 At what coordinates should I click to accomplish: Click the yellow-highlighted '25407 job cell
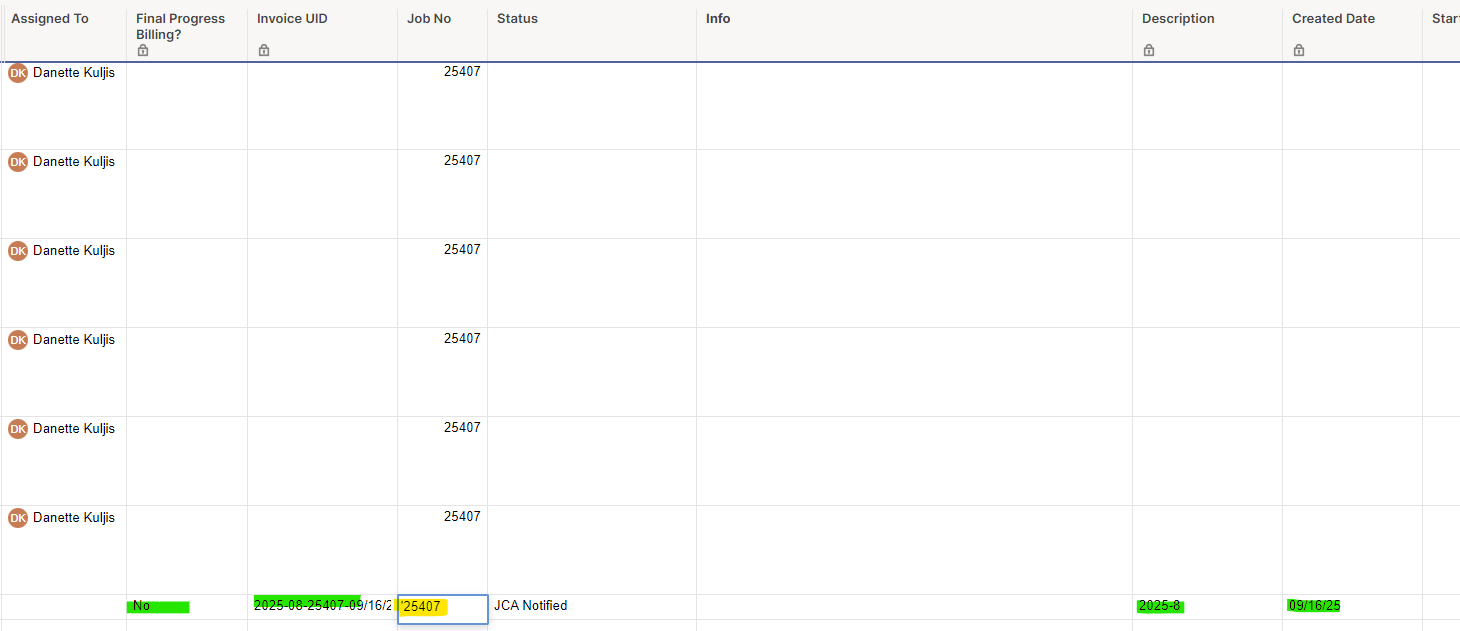tap(443, 609)
